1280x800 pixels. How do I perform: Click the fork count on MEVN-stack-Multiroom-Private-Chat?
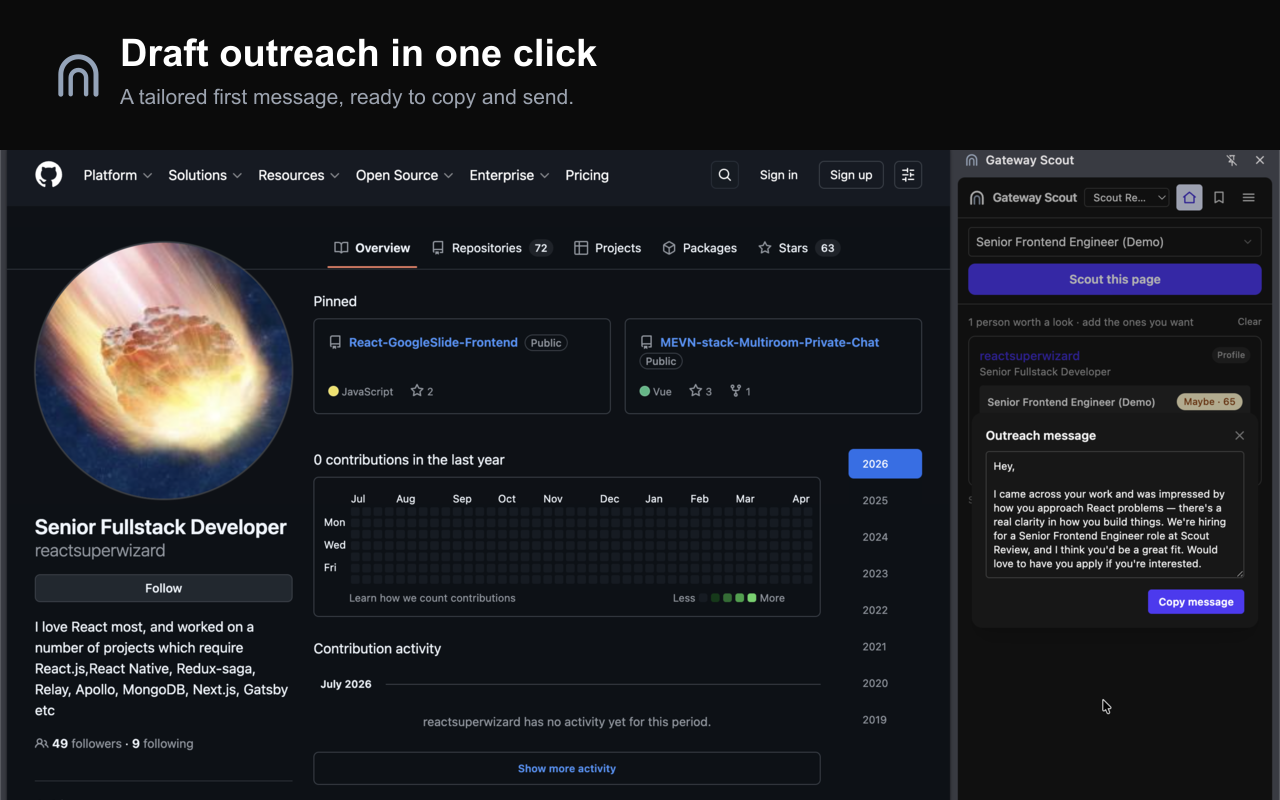(740, 391)
